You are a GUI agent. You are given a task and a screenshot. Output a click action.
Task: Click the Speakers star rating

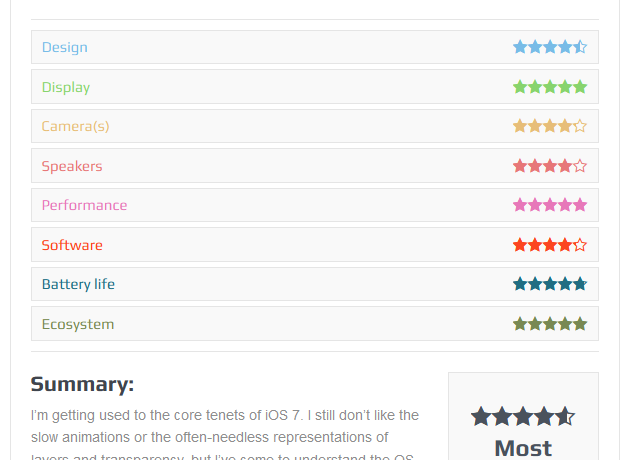click(x=549, y=166)
